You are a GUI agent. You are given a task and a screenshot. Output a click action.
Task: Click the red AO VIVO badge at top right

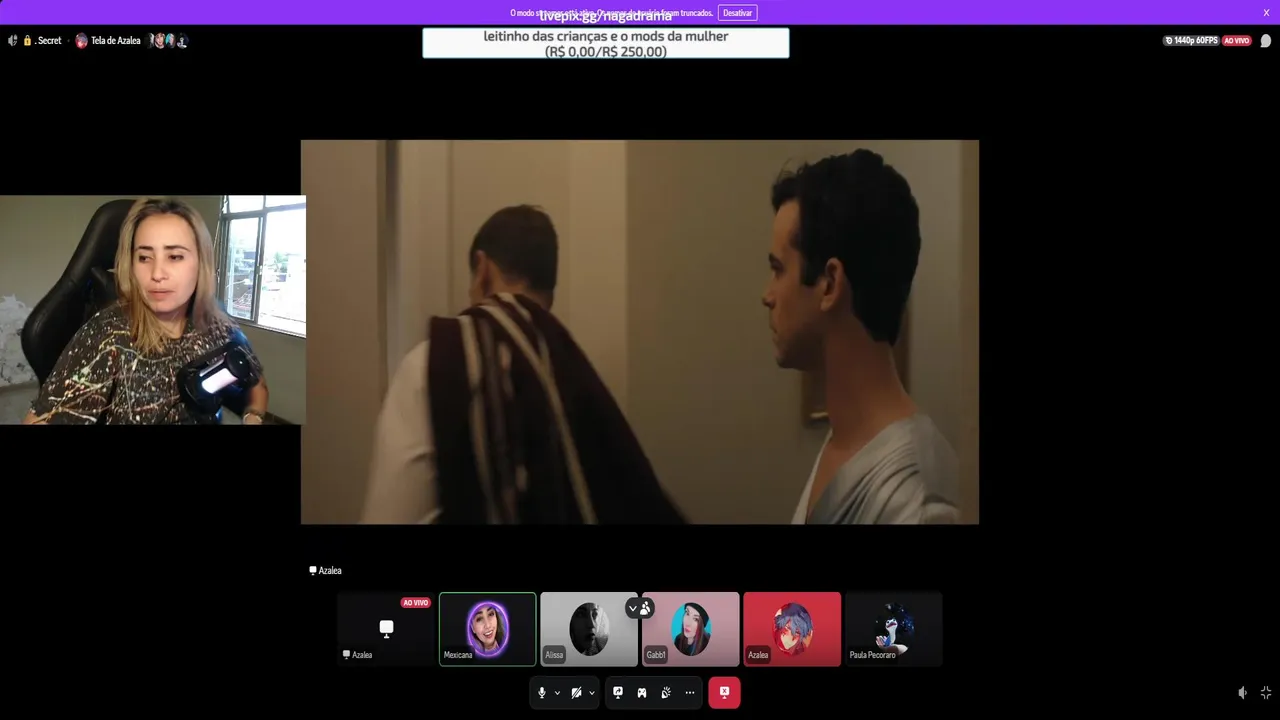(x=1236, y=41)
